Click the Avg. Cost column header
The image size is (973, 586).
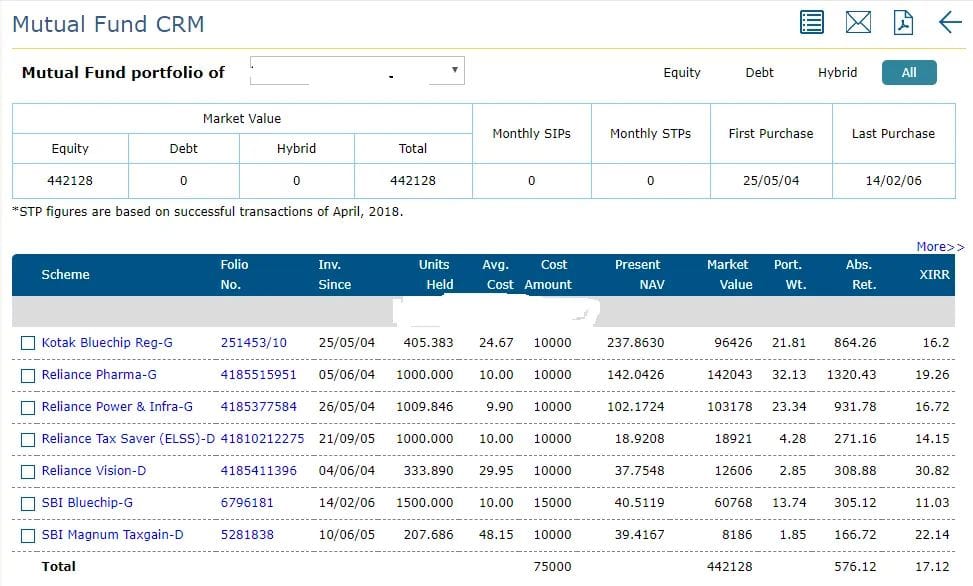tap(498, 274)
